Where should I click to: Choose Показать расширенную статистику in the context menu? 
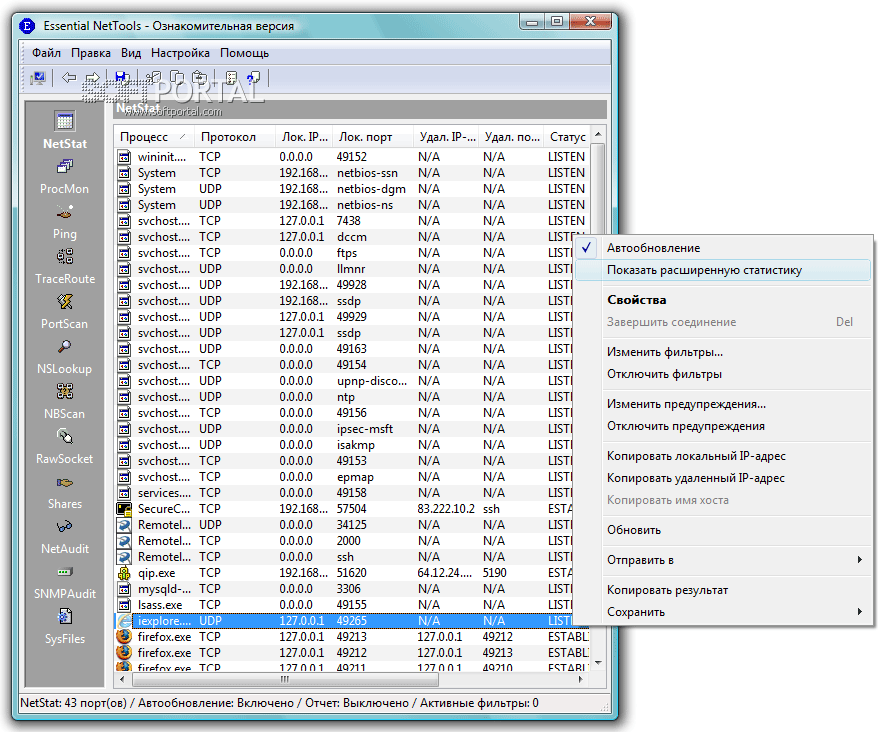723,270
